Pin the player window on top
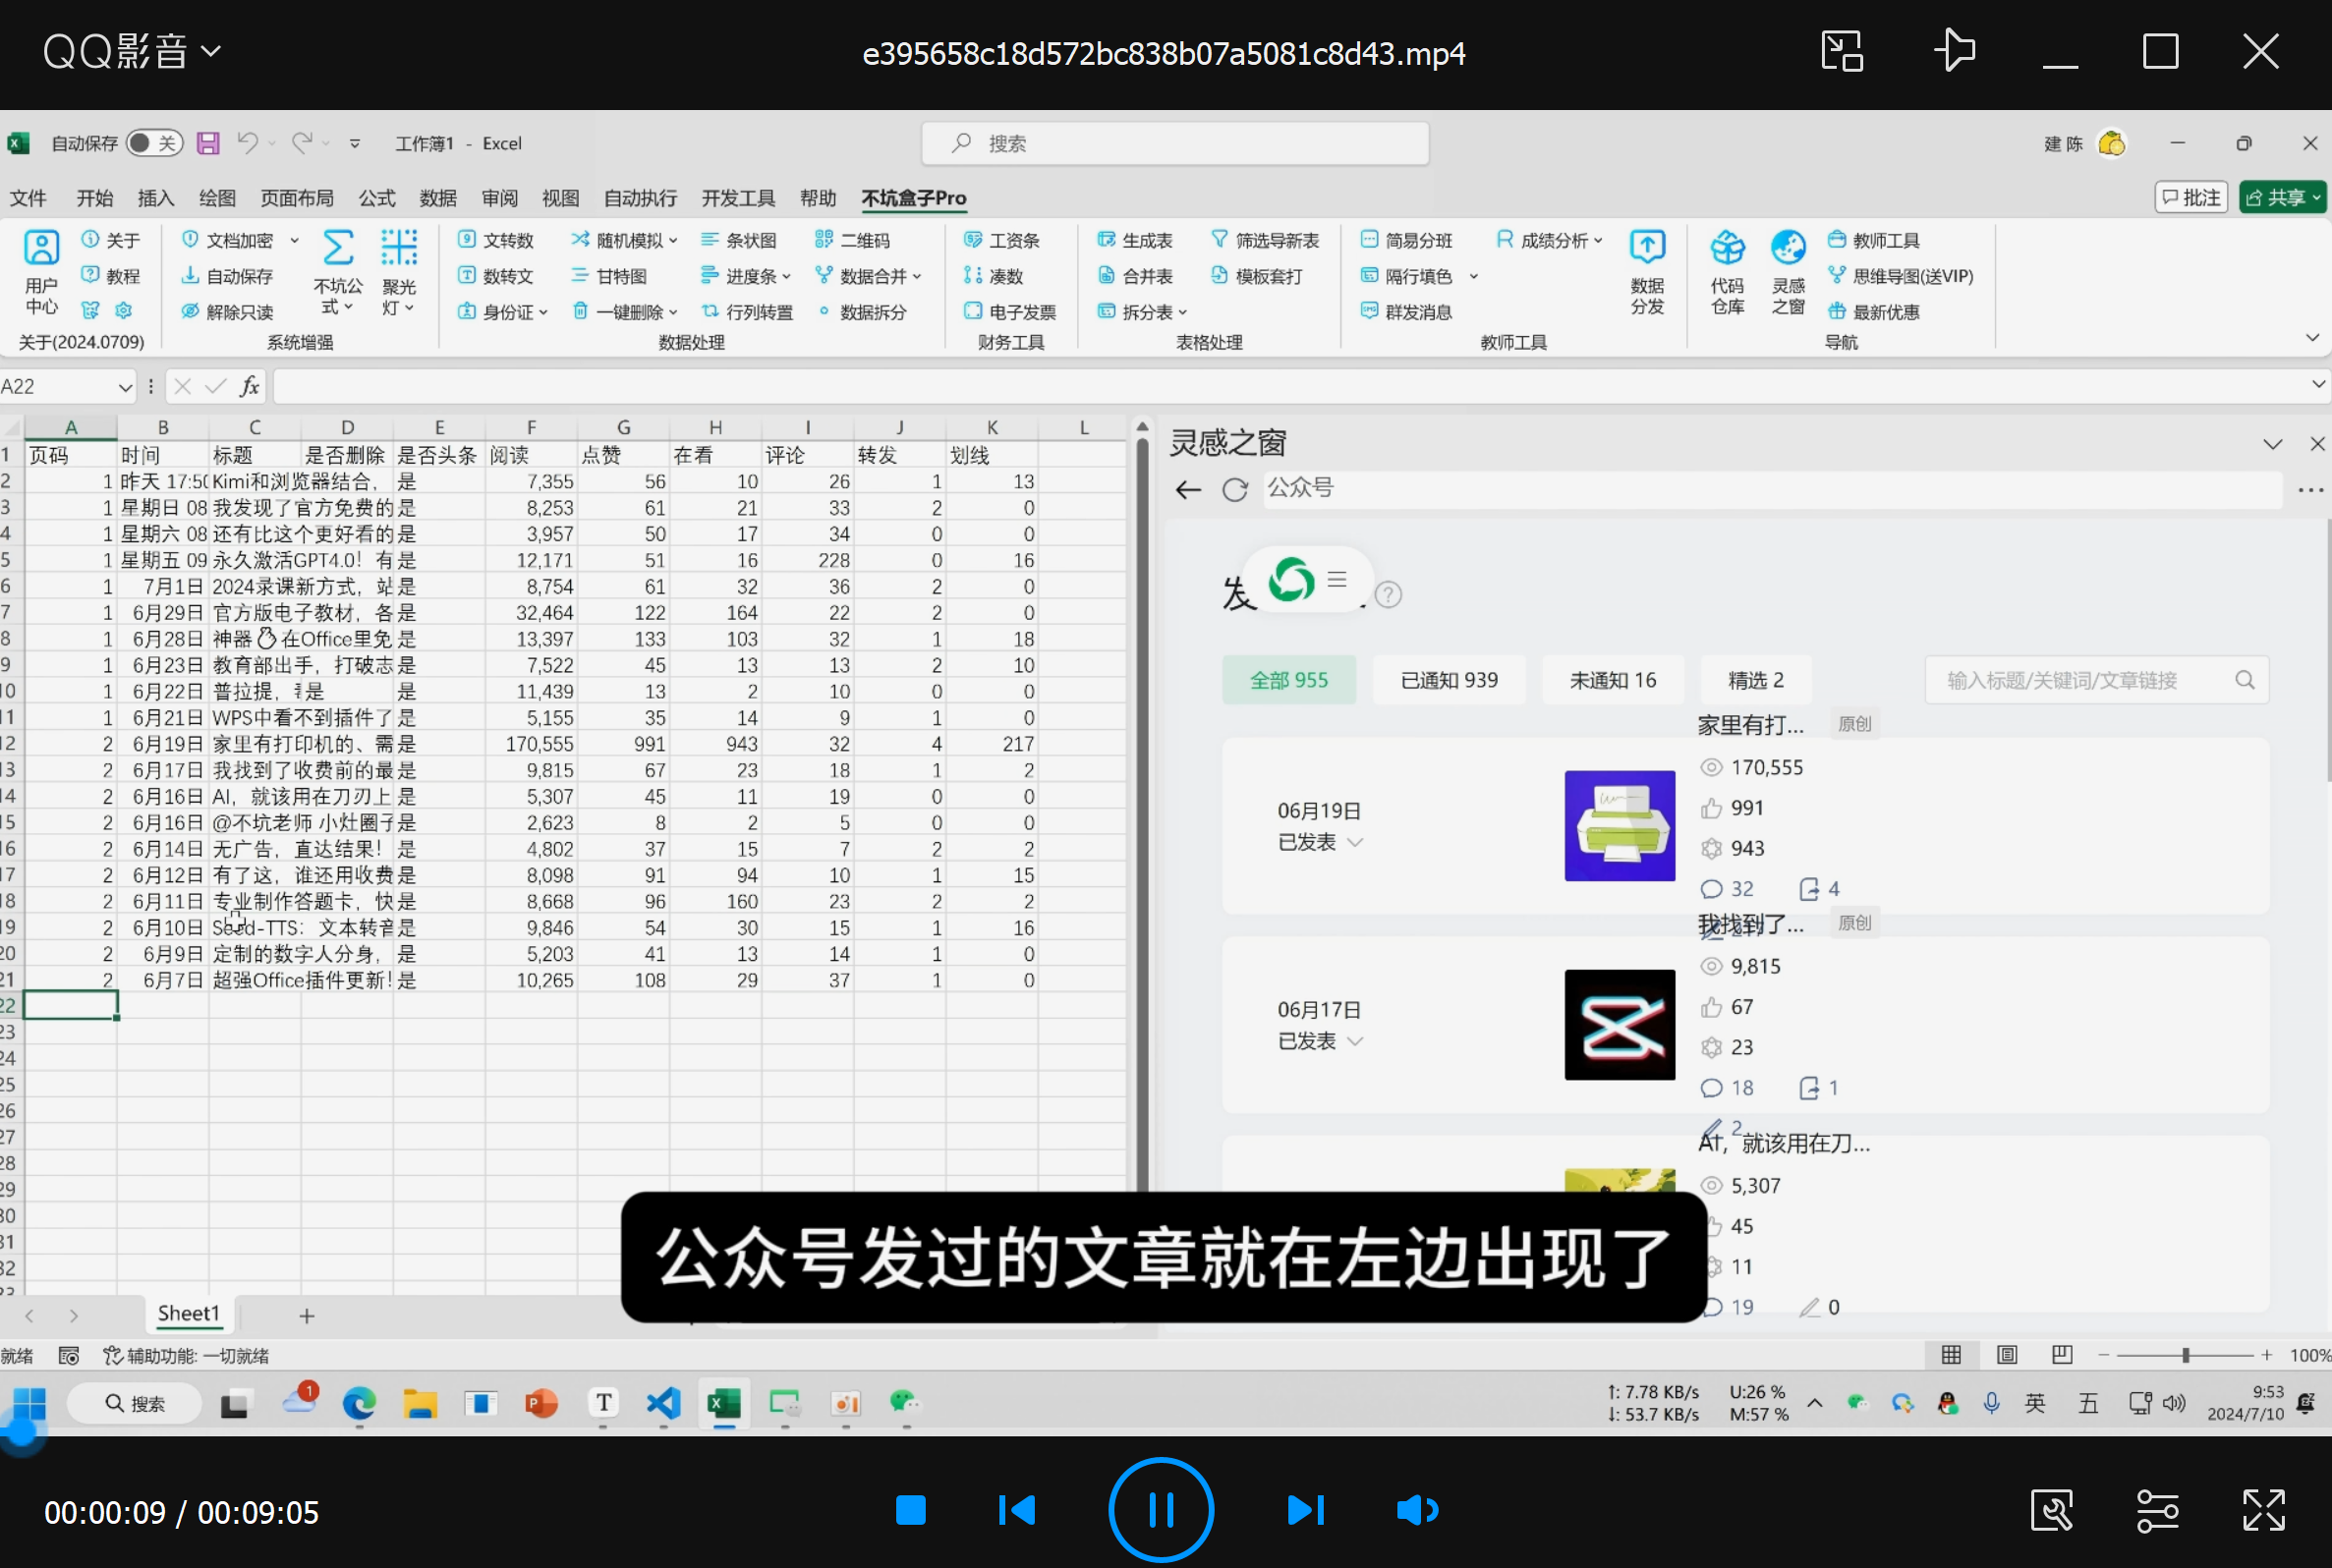This screenshot has height=1568, width=2332. coord(1953,51)
